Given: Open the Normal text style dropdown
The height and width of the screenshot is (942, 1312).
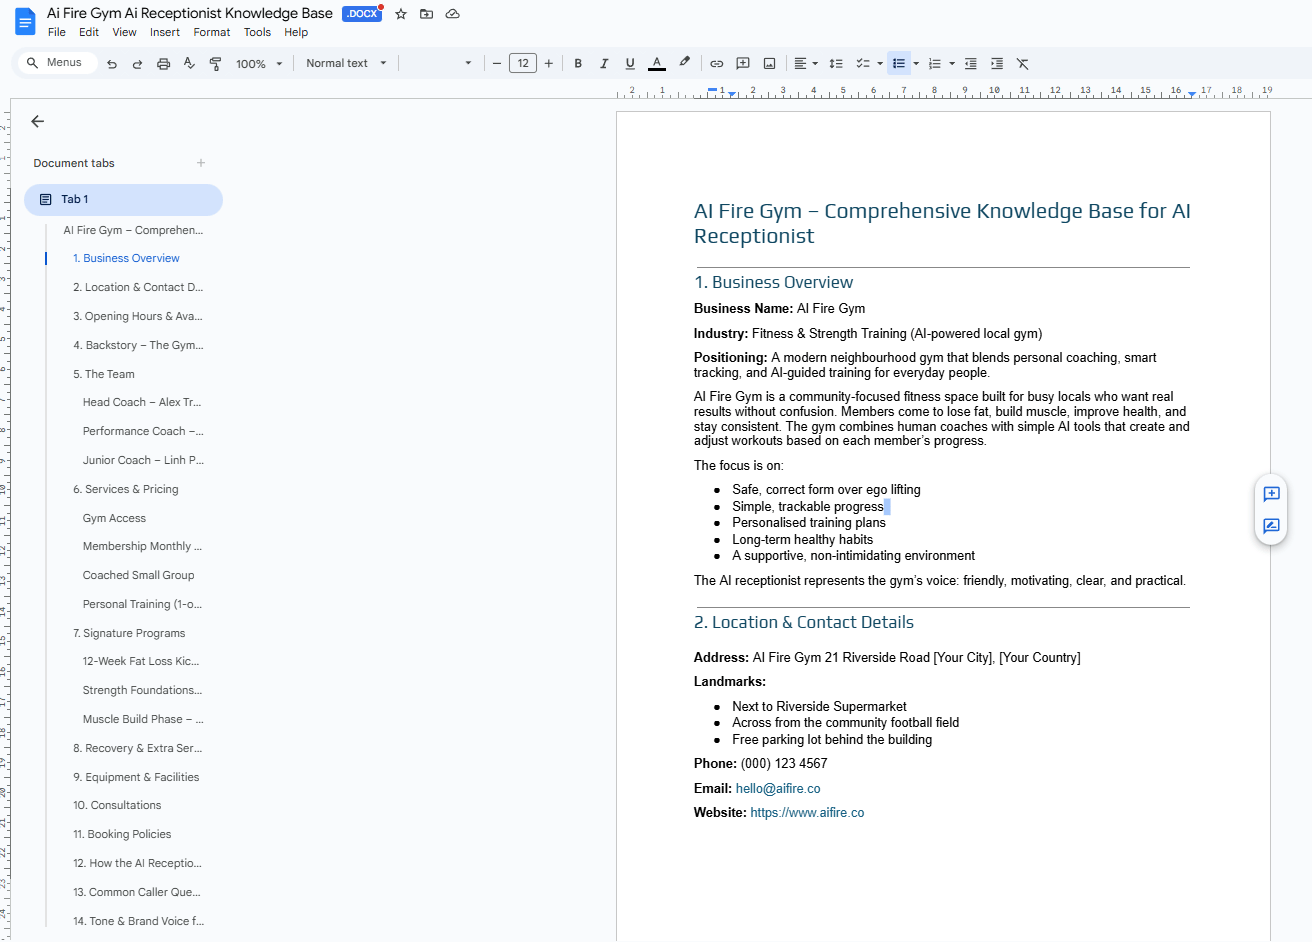Looking at the screenshot, I should coord(345,63).
